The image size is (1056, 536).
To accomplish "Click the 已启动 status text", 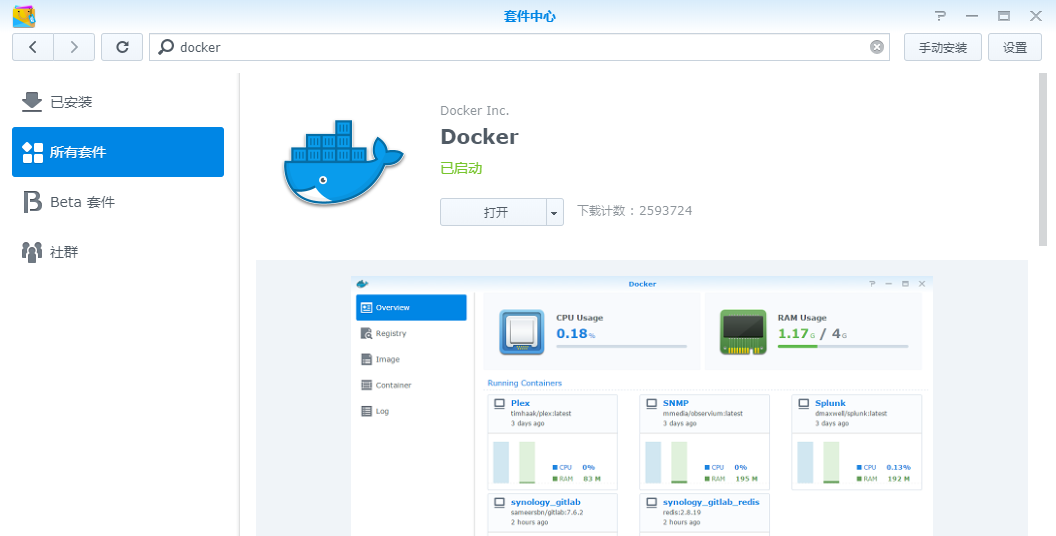I will point(461,168).
